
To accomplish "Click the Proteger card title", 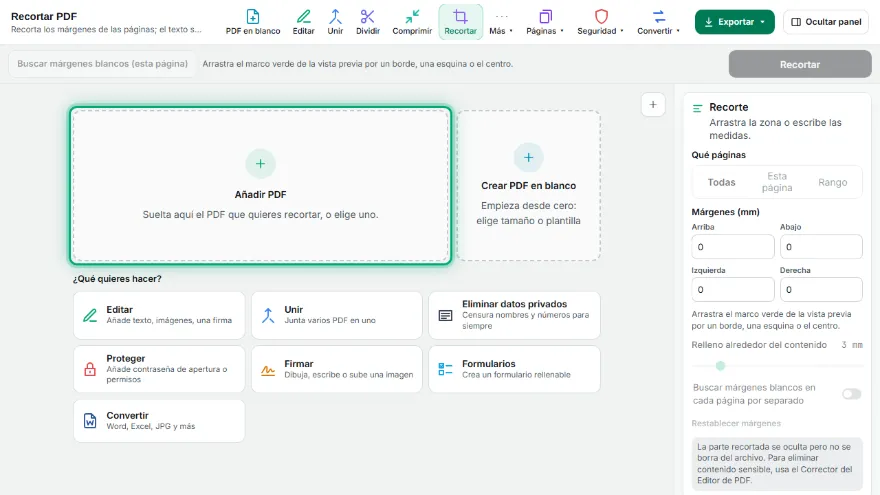I will tap(126, 359).
